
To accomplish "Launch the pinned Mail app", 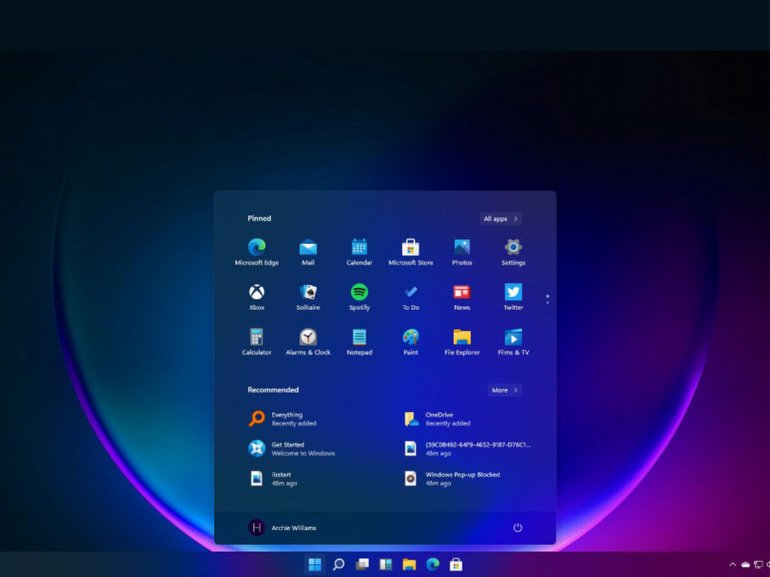I will tap(308, 252).
